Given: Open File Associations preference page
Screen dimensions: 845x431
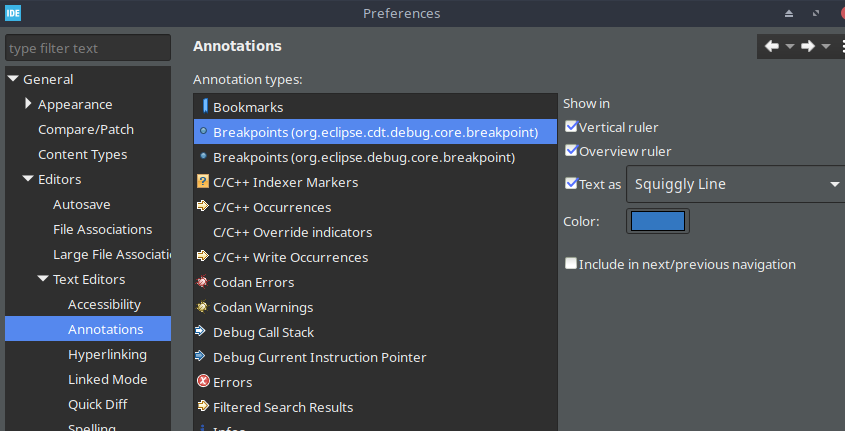Looking at the screenshot, I should coord(102,230).
